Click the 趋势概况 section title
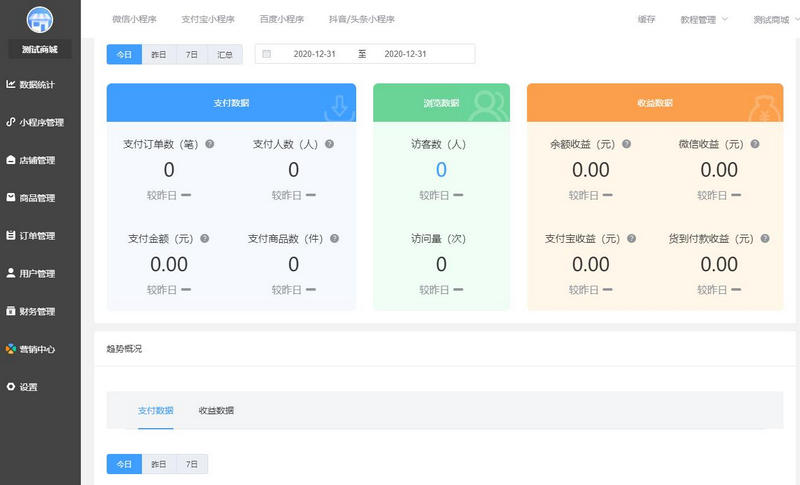The width and height of the screenshot is (800, 485). [124, 349]
